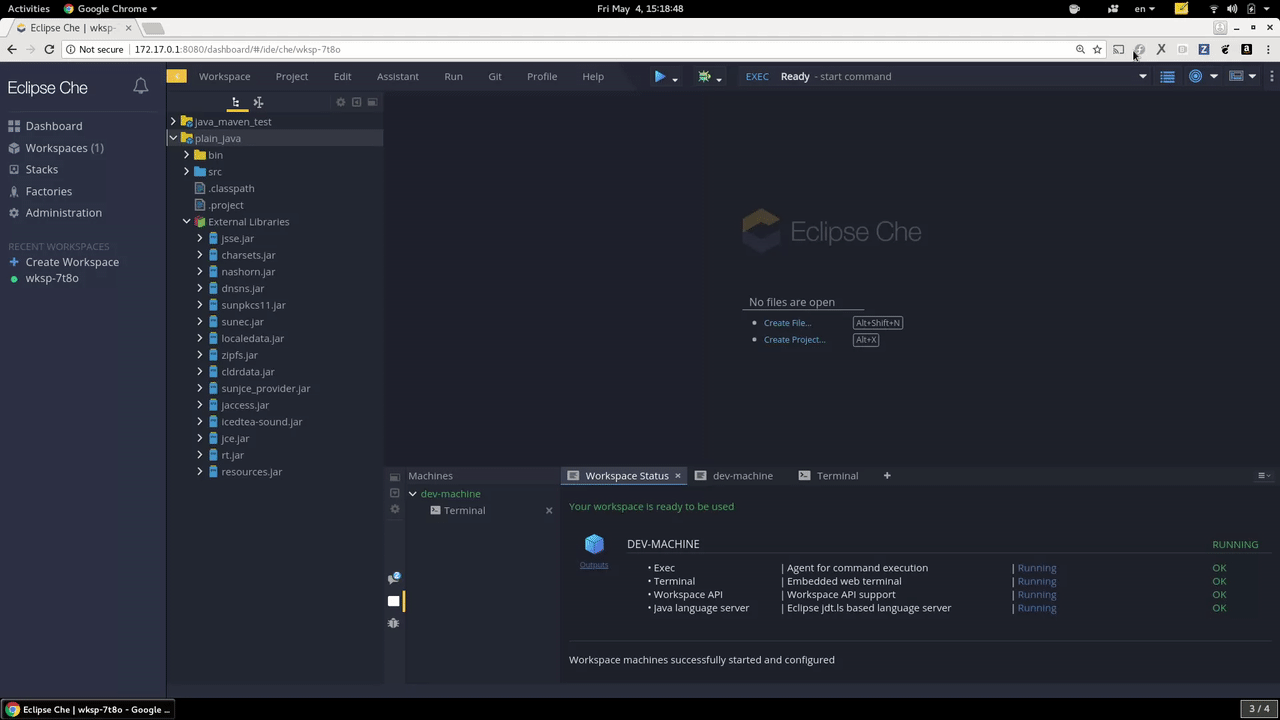Click the panel layout icon in toolbar
The width and height of the screenshot is (1280, 720).
(1236, 76)
